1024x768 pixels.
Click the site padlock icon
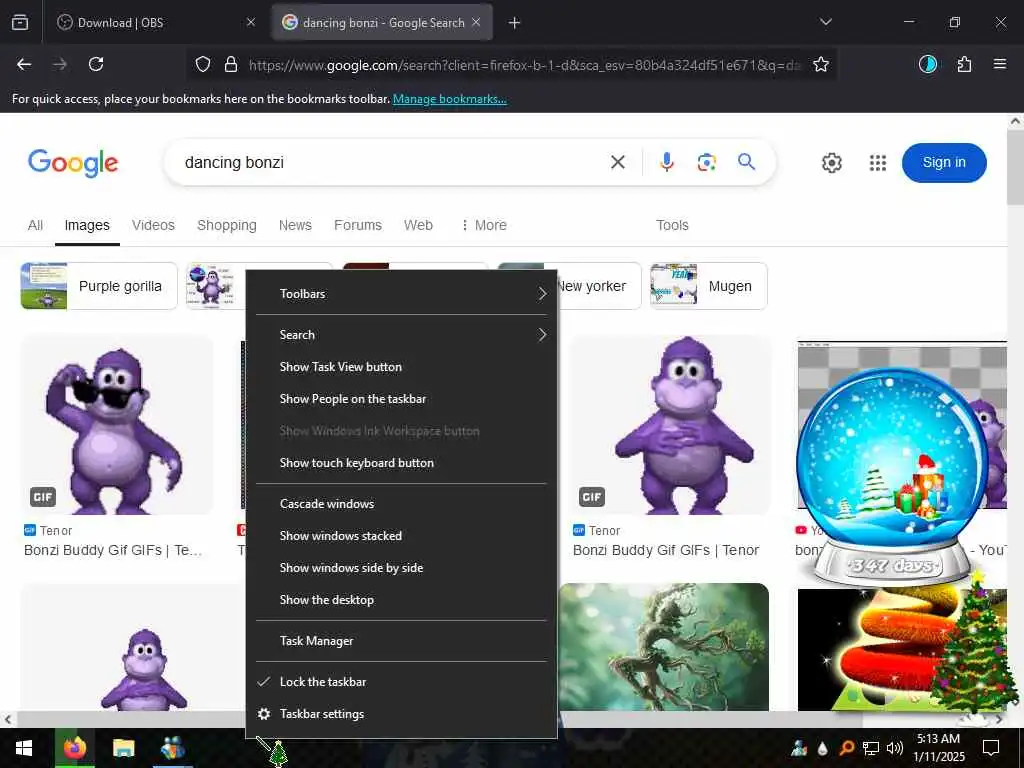pyautogui.click(x=231, y=64)
